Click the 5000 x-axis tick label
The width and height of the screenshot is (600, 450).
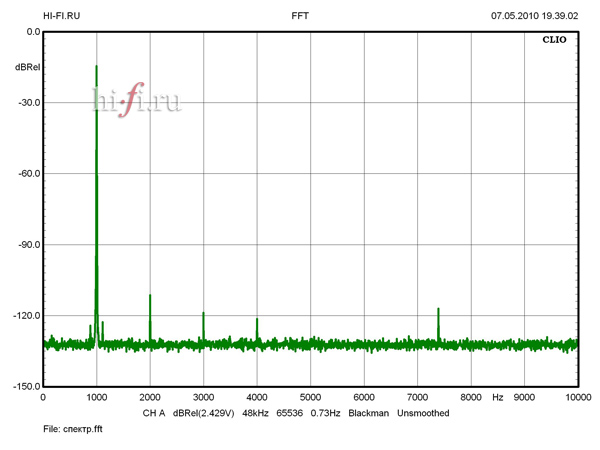[310, 397]
